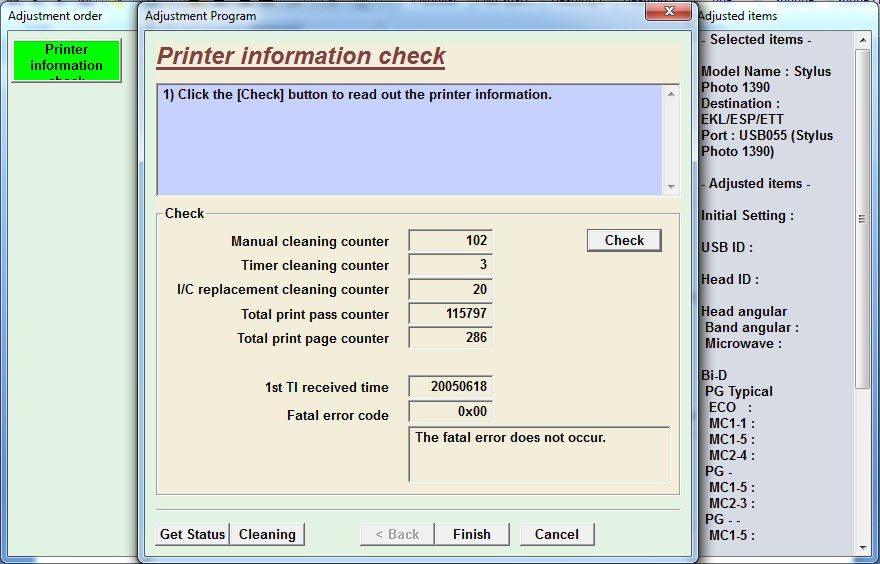This screenshot has height=564, width=880.
Task: Focus the Total print page counter field
Action: tap(450, 338)
